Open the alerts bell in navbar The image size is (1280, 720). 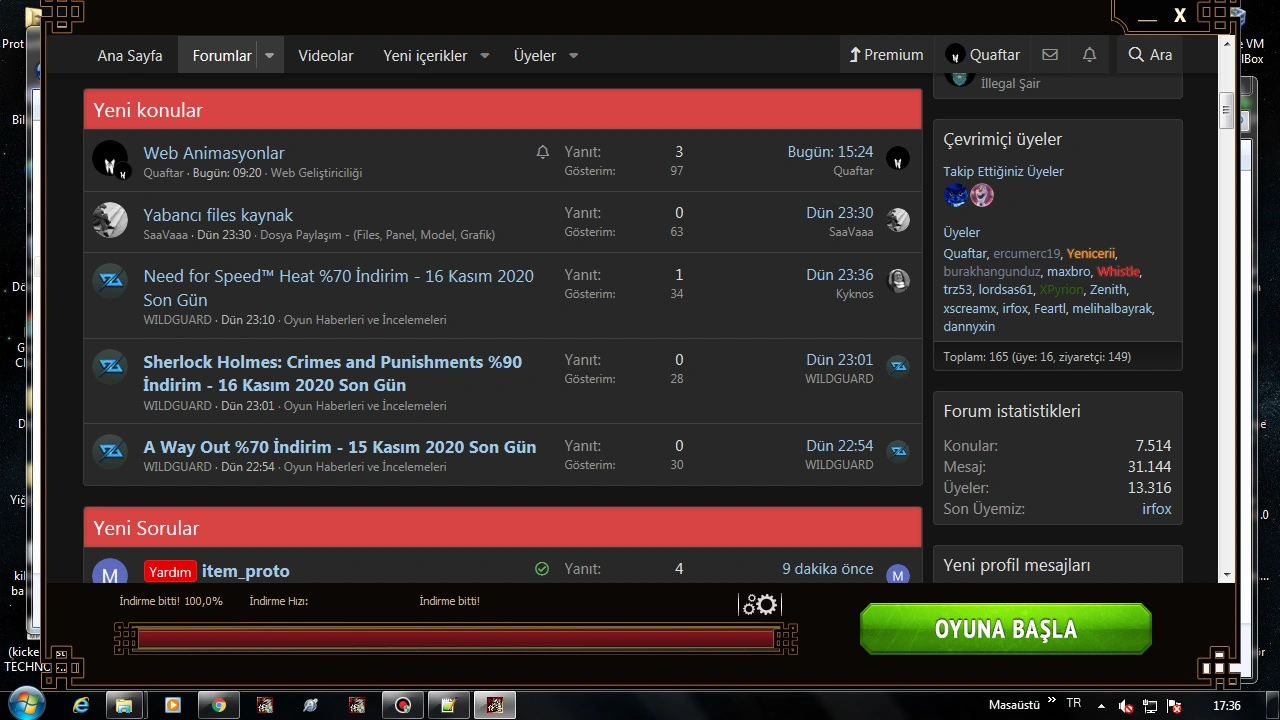1089,55
